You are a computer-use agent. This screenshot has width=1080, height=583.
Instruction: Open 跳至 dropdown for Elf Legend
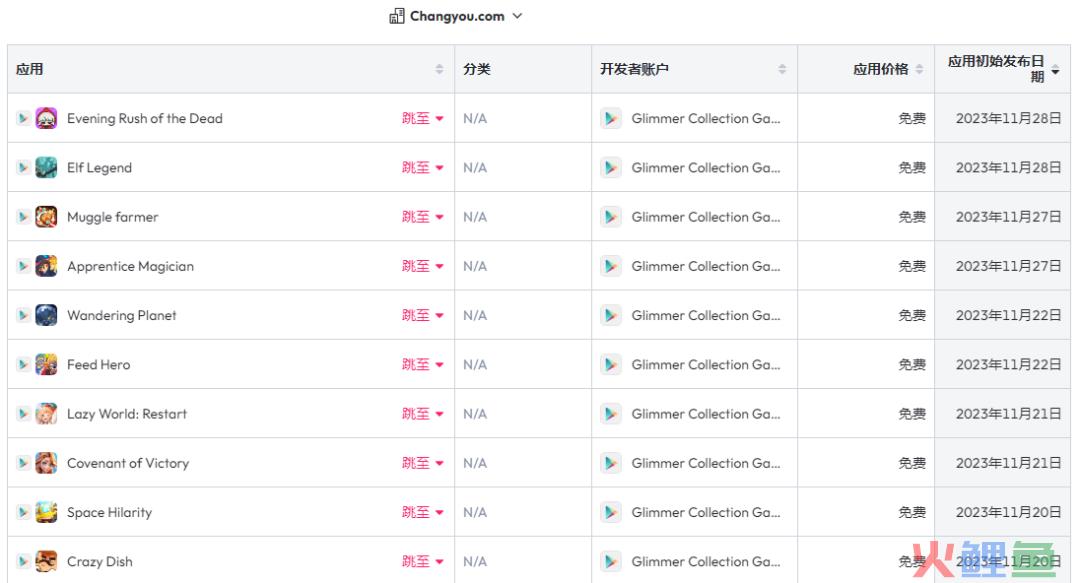pyautogui.click(x=422, y=167)
